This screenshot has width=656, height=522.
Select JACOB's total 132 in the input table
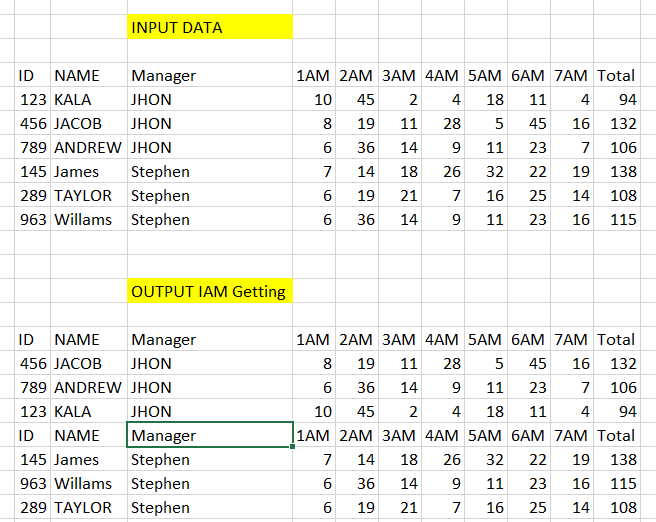(617, 123)
